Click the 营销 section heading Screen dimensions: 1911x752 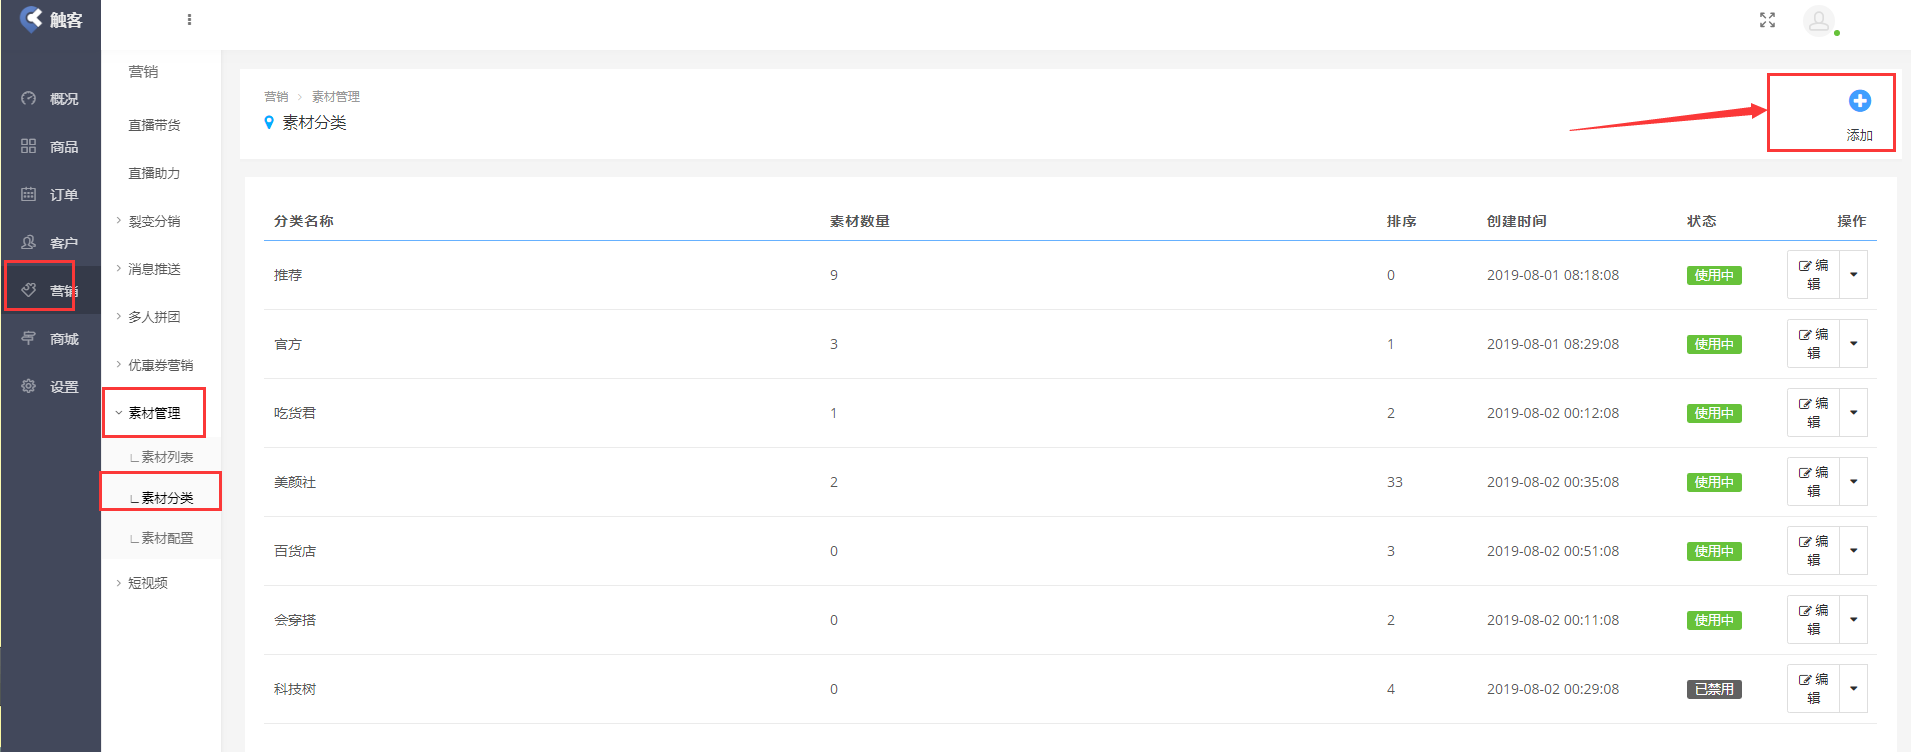[143, 72]
